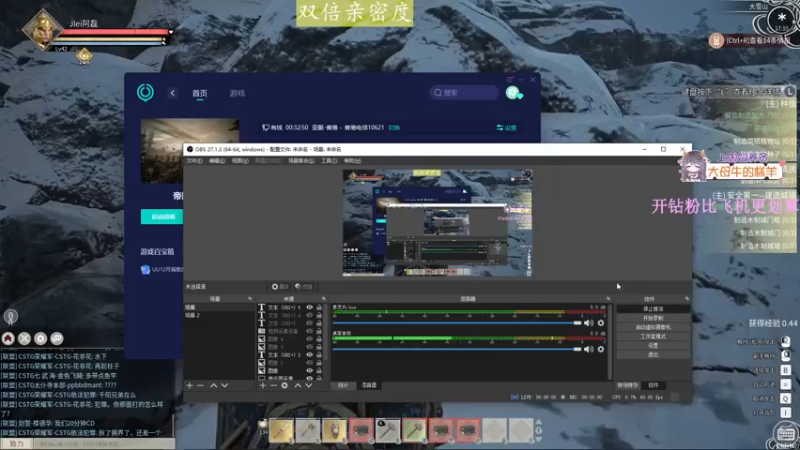Toggle lock on 文本 (GDI+) 5 source
800x450 pixels.
coord(319,308)
